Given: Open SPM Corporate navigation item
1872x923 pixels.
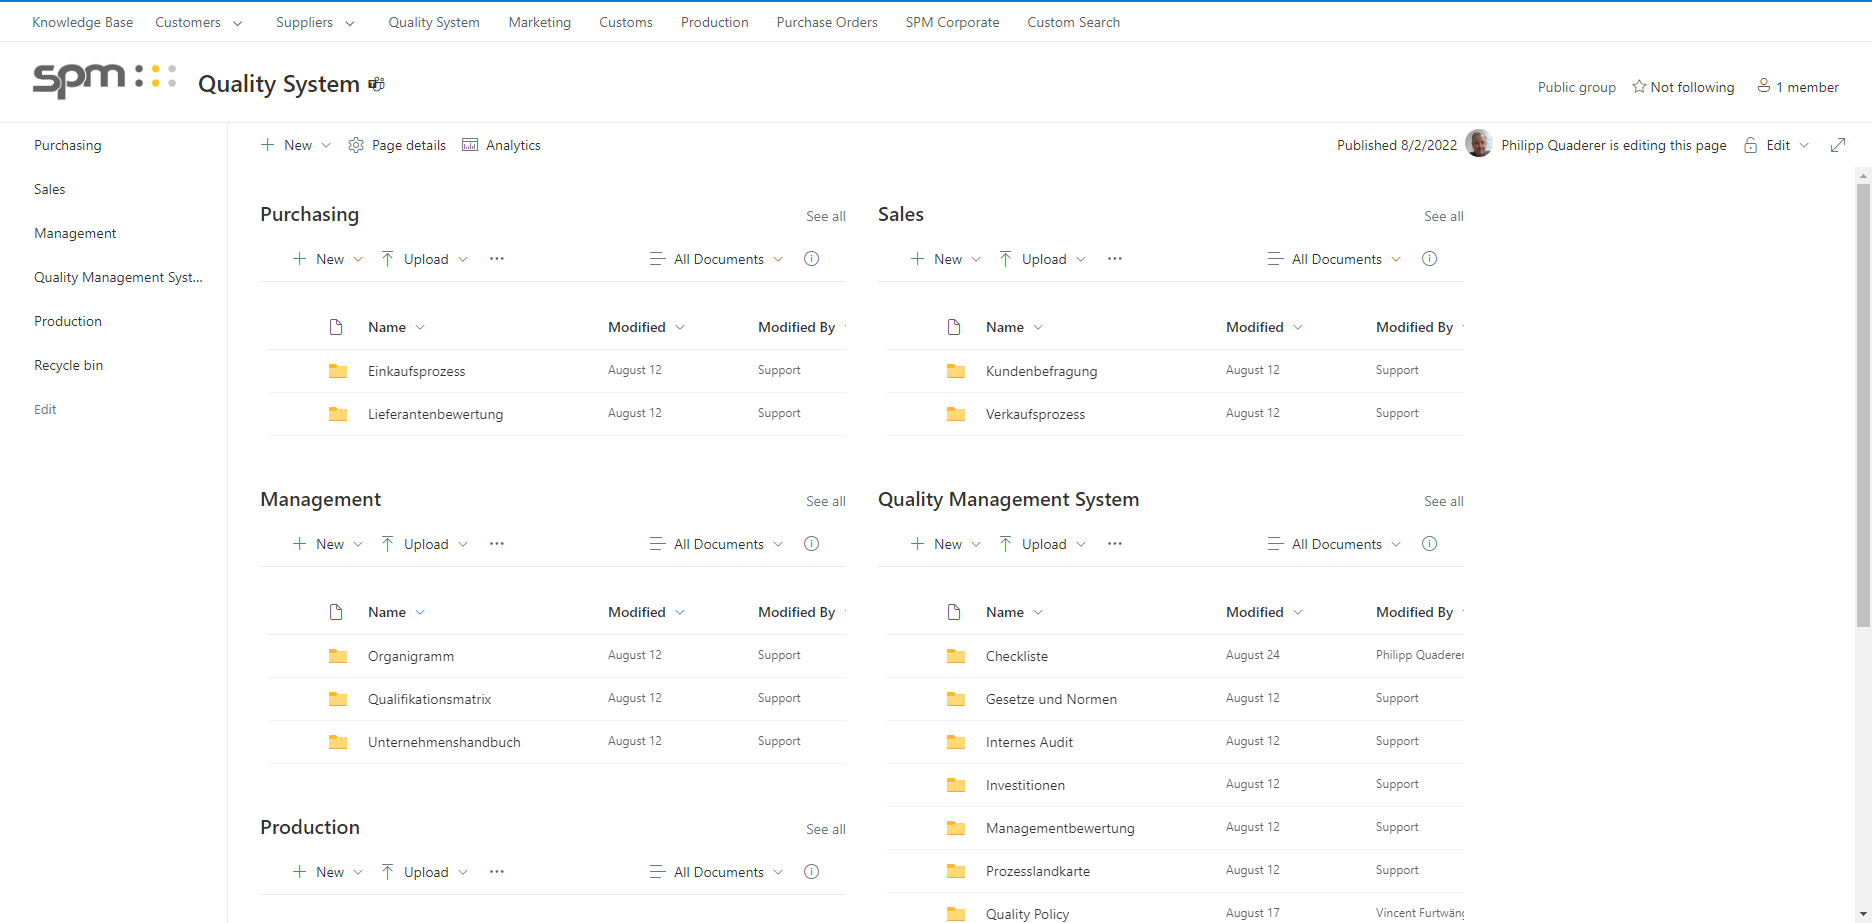Looking at the screenshot, I should [952, 22].
